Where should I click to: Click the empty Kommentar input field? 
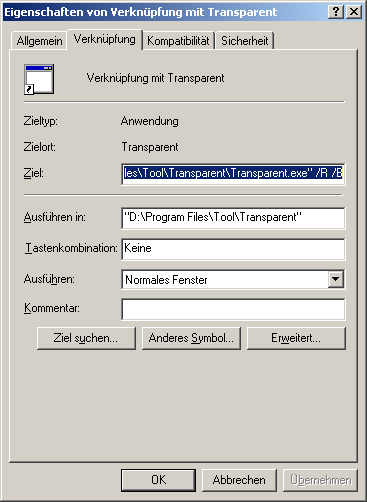[x=233, y=309]
